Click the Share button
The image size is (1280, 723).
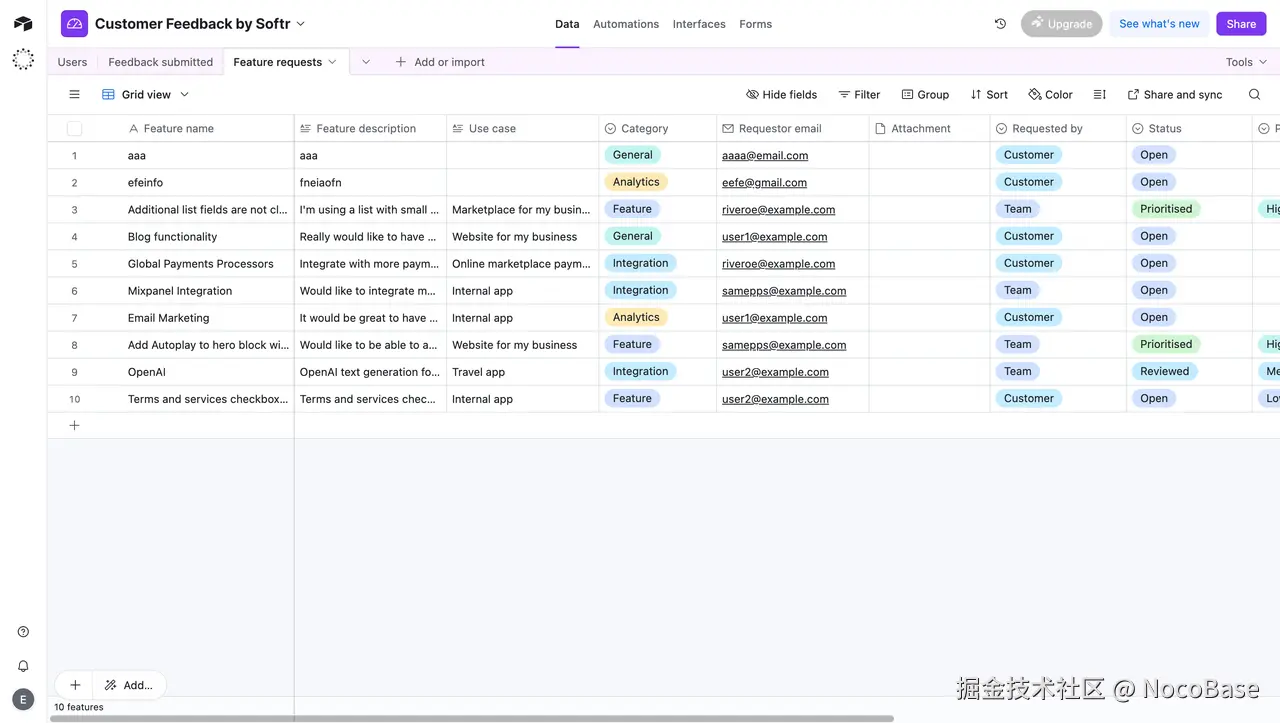point(1240,23)
